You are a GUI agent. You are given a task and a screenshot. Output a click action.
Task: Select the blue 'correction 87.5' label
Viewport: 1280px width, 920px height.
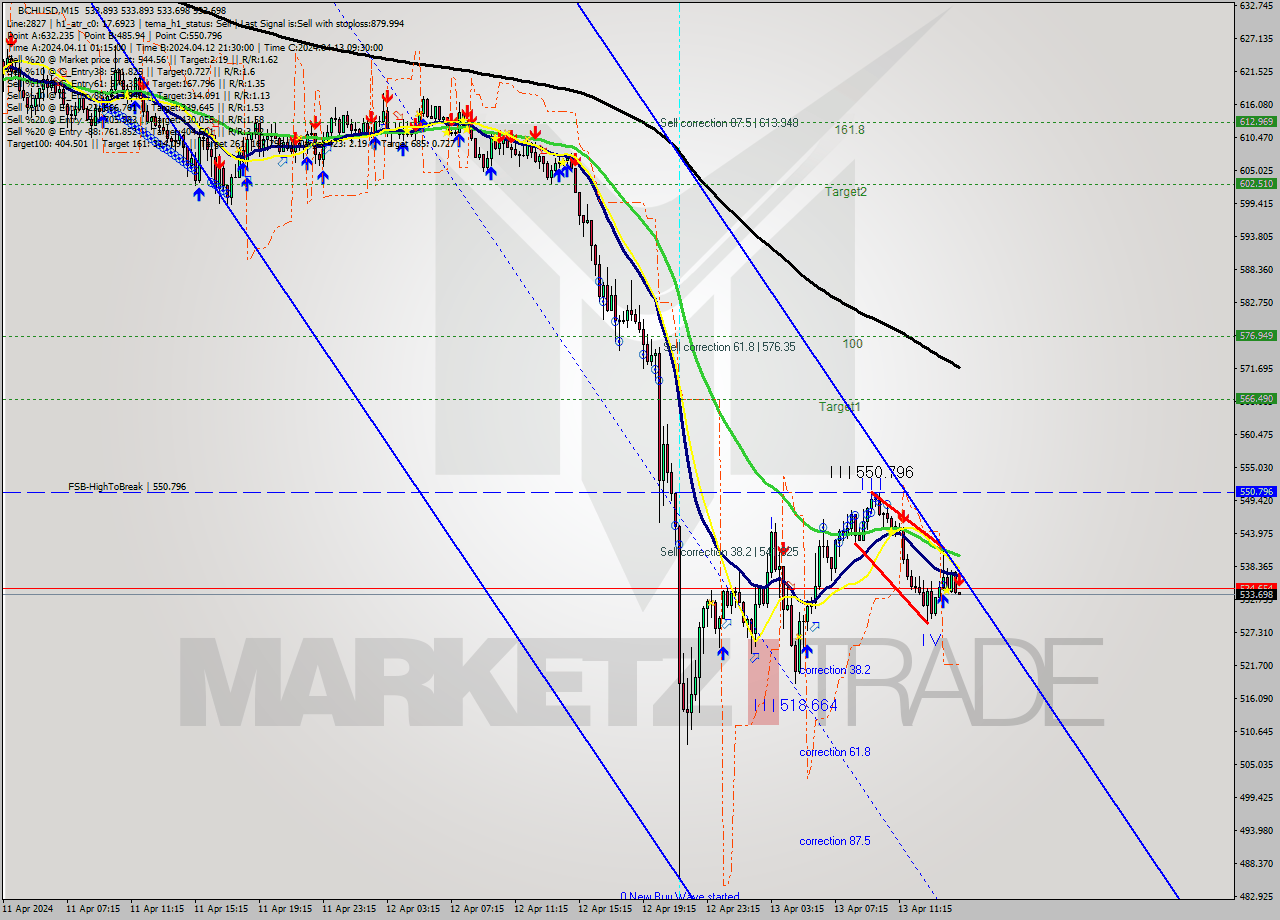coord(835,841)
